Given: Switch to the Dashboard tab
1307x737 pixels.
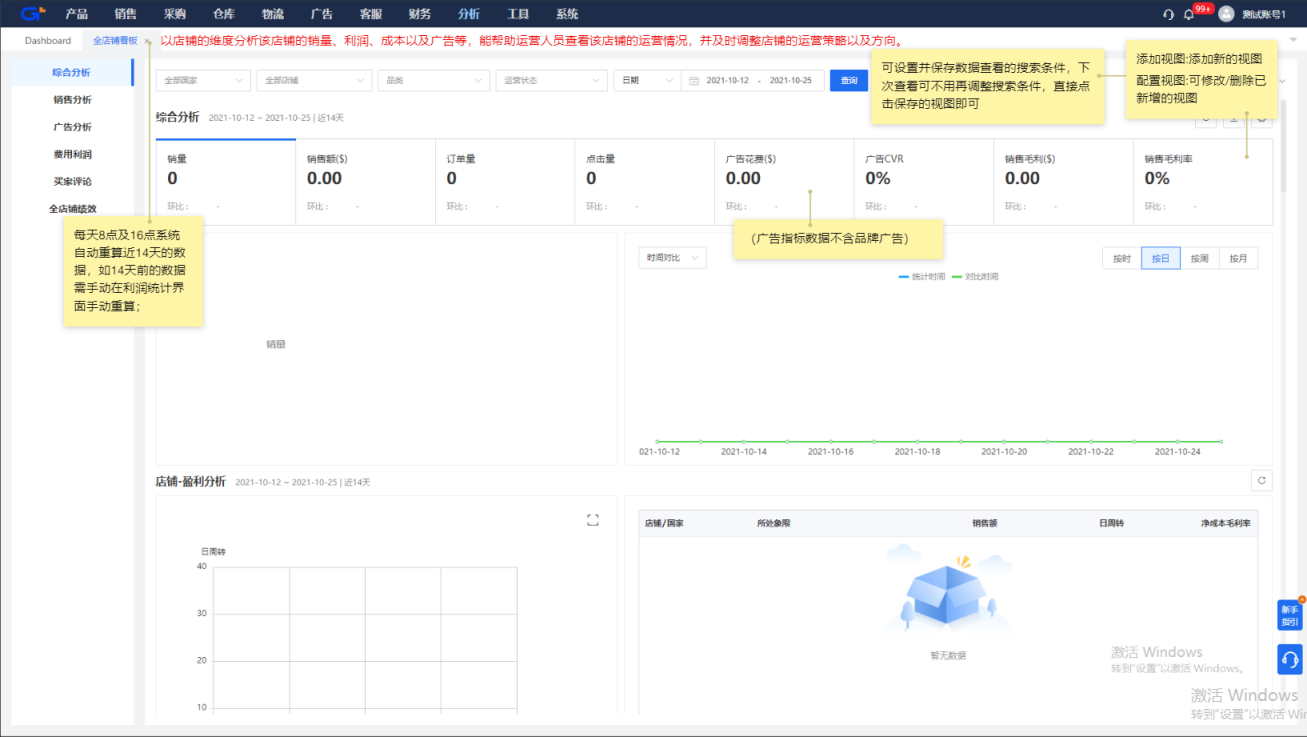Looking at the screenshot, I should pos(47,40).
